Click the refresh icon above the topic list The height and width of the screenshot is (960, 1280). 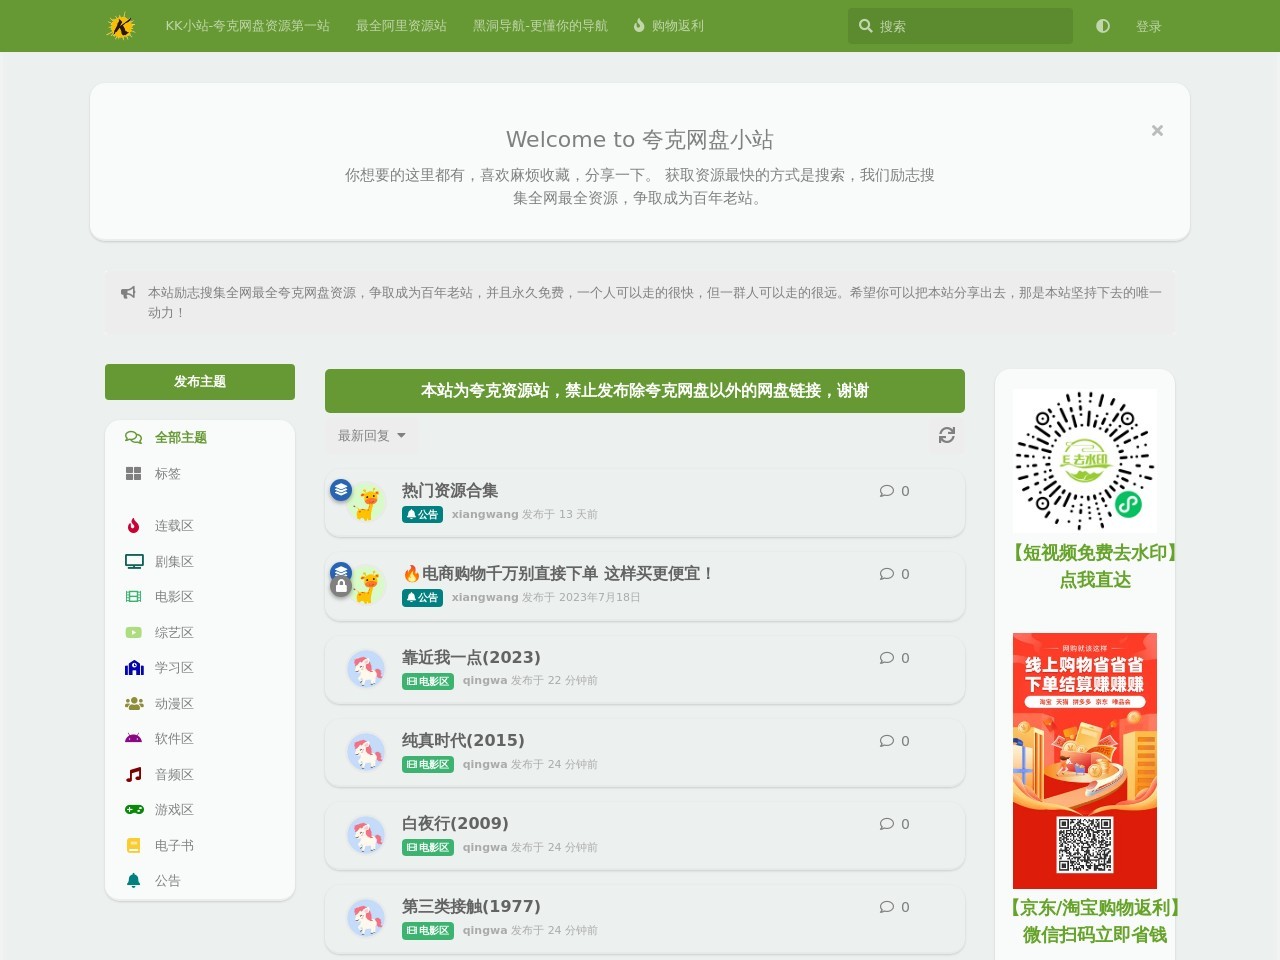946,435
